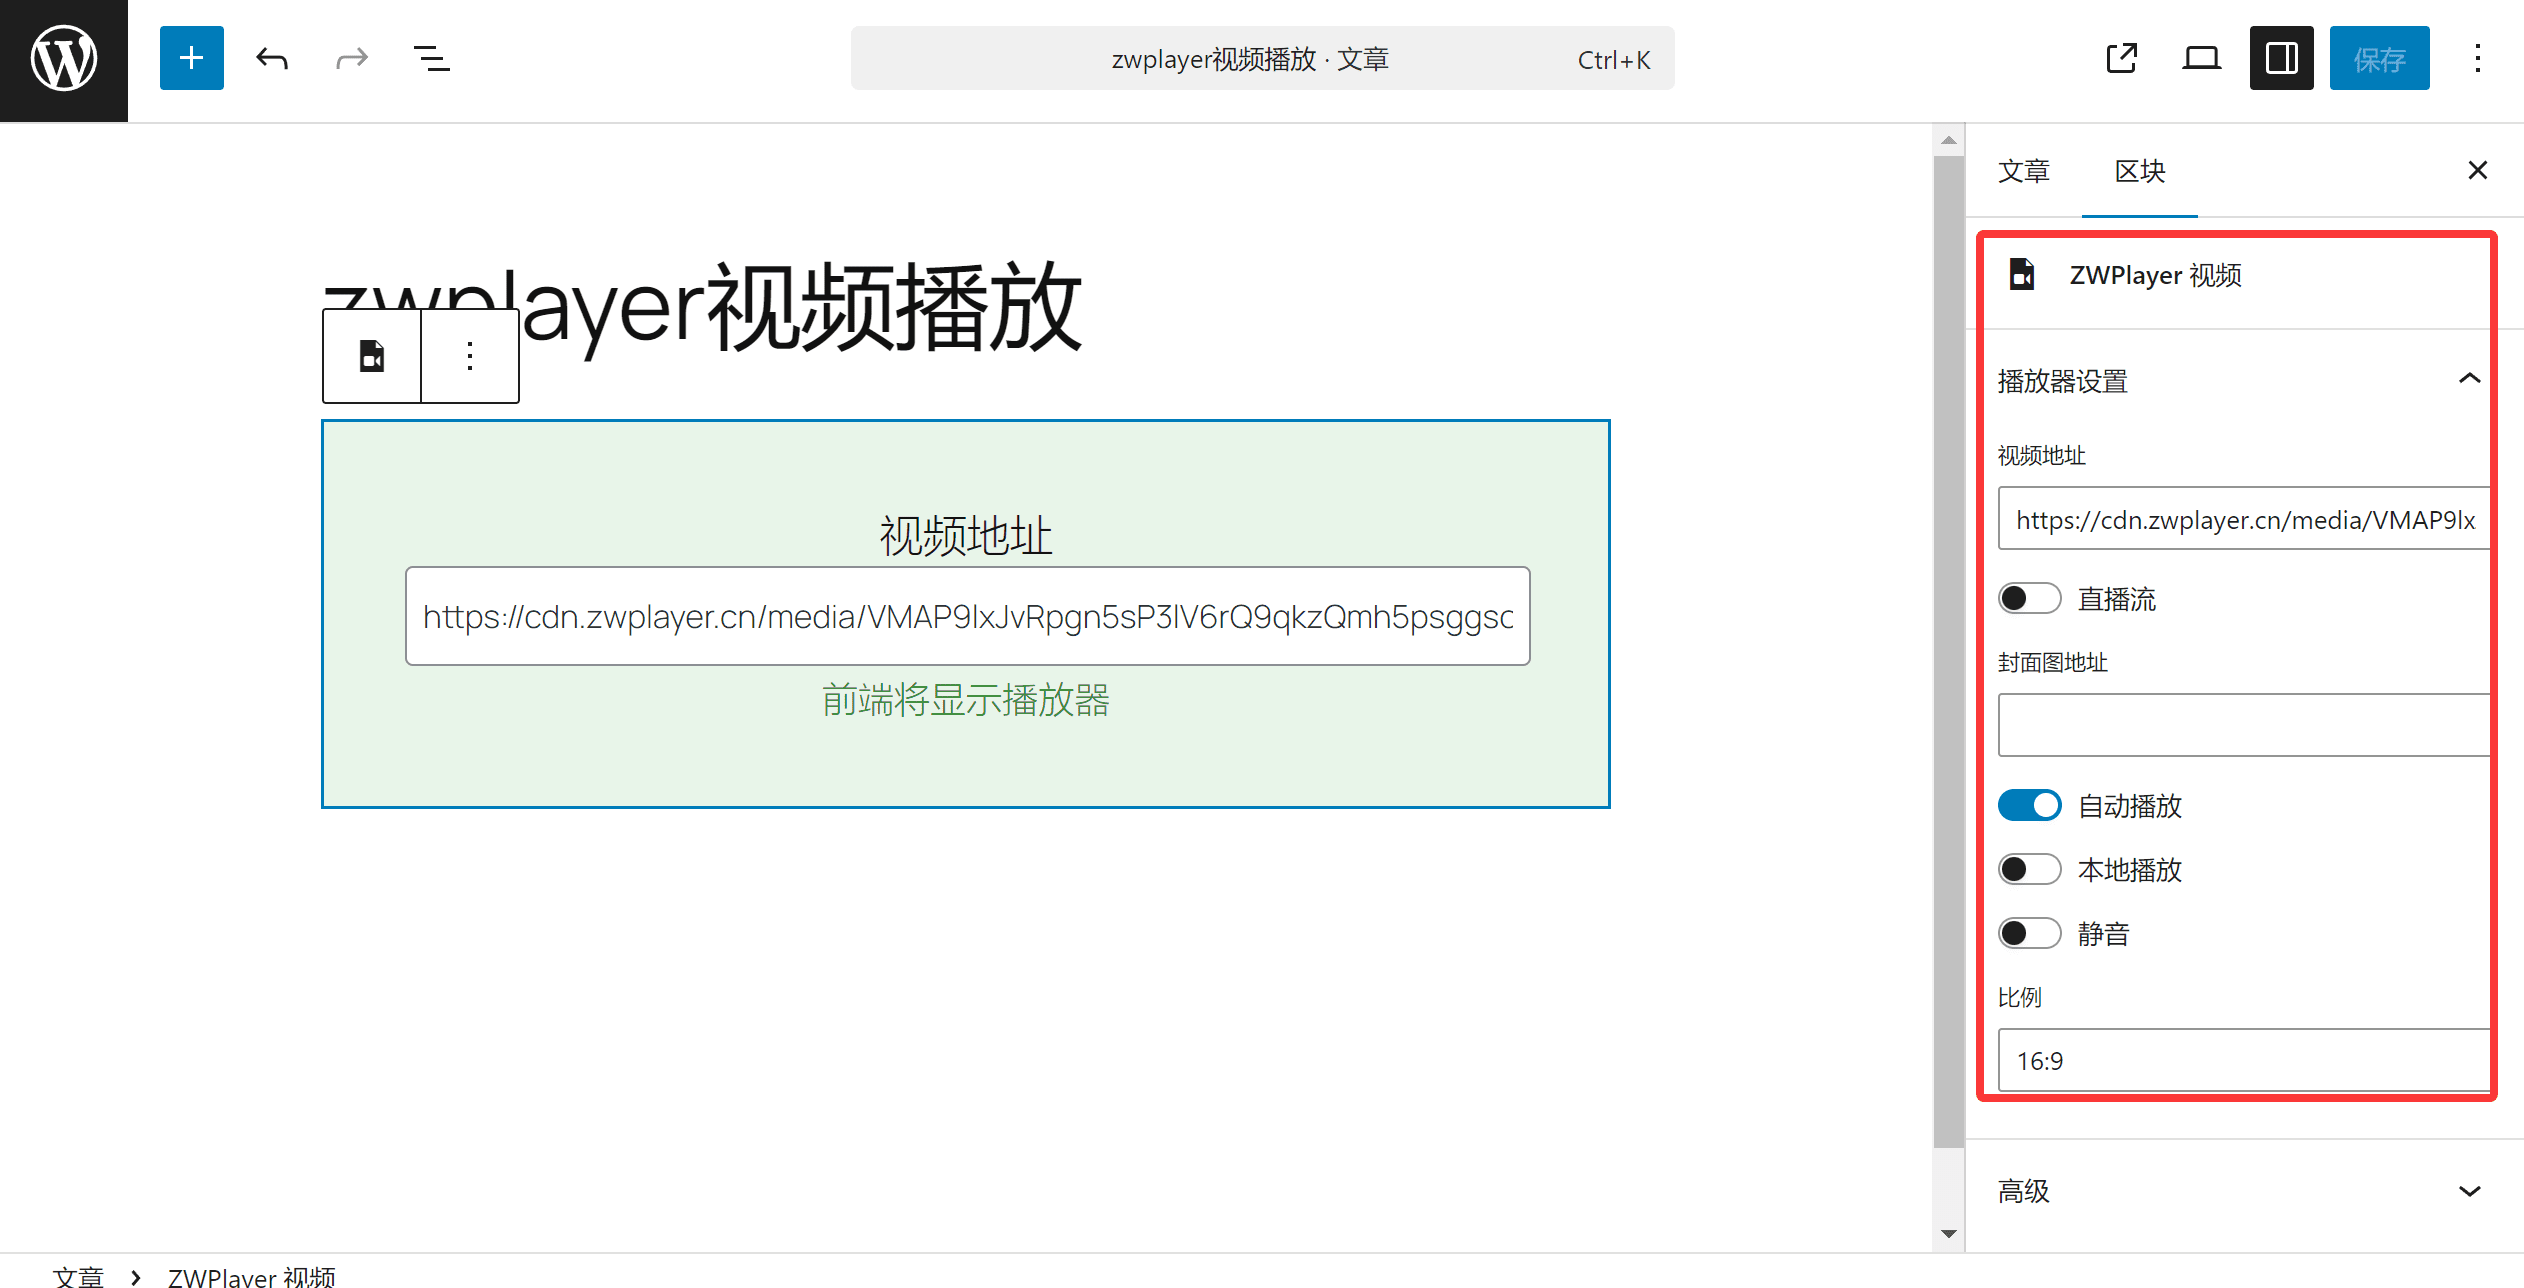Open the document overview list icon
The height and width of the screenshot is (1288, 2524).
pyautogui.click(x=431, y=57)
